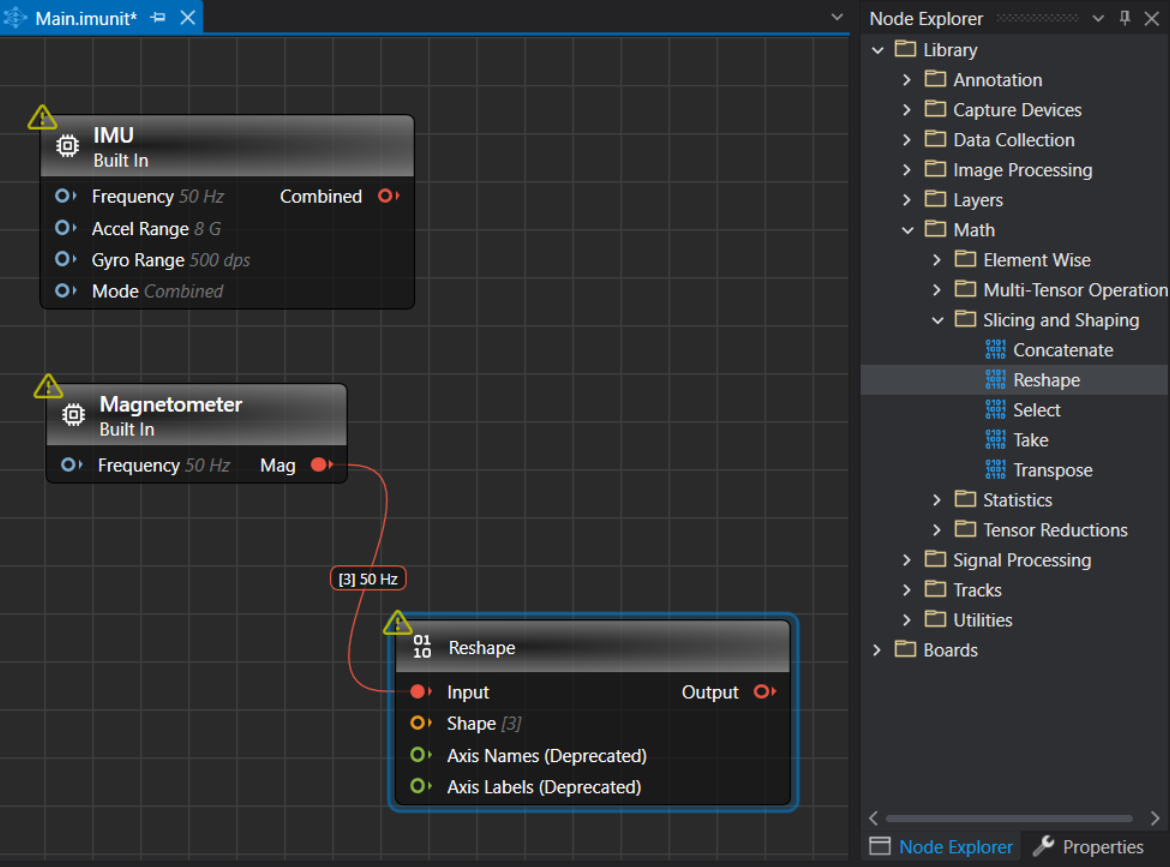Viewport: 1170px width, 867px height.
Task: Click the Reshape node binary icon
Action: tap(422, 647)
